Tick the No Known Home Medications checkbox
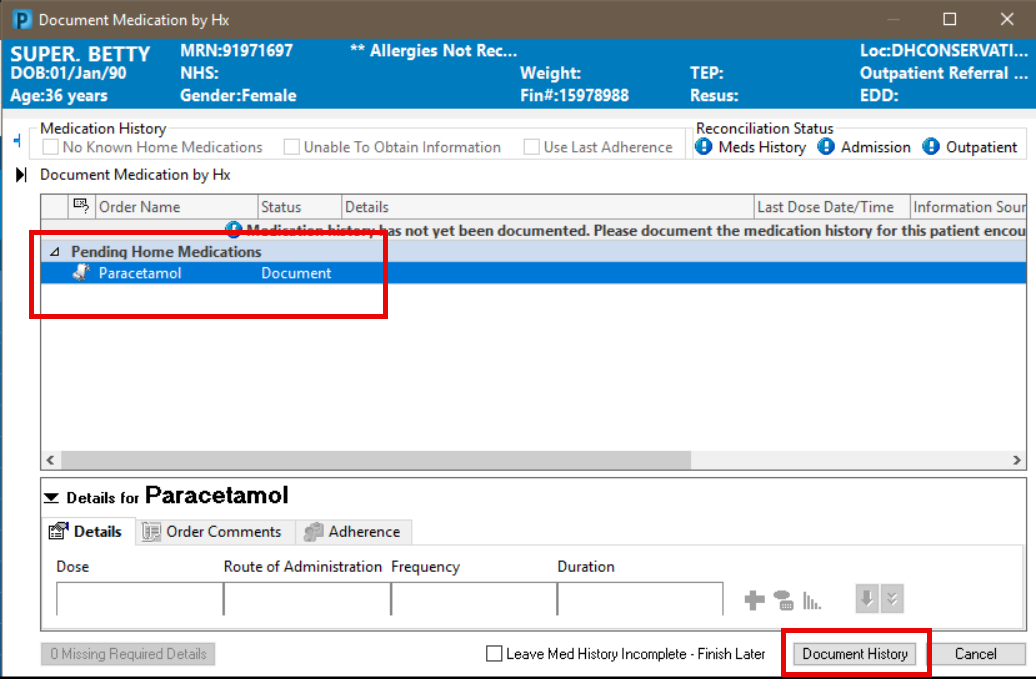 (51, 147)
